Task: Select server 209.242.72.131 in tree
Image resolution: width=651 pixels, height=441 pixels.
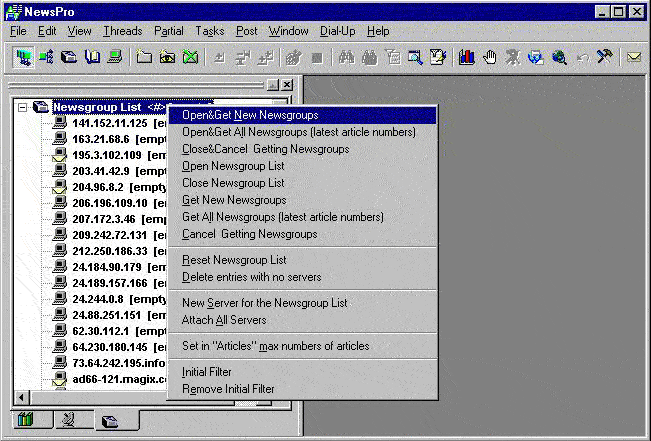Action: (x=110, y=235)
